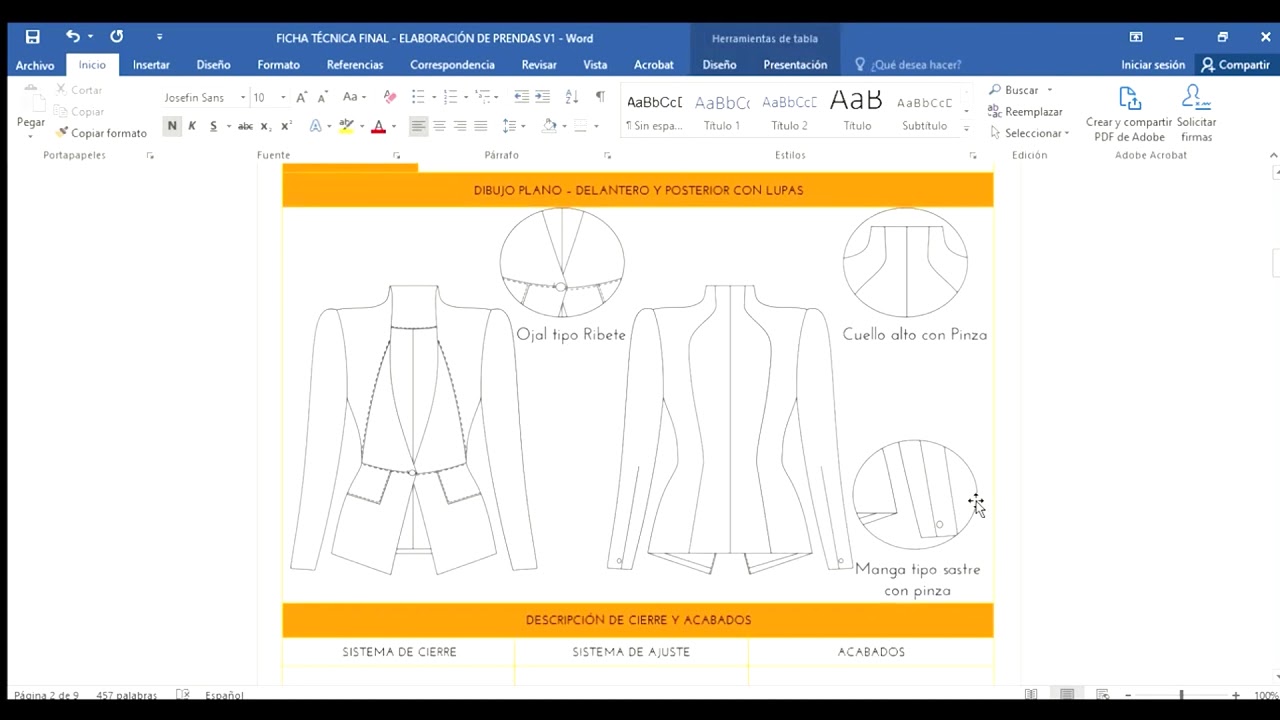Open the font size dropdown
This screenshot has width=1280, height=720.
(x=283, y=98)
